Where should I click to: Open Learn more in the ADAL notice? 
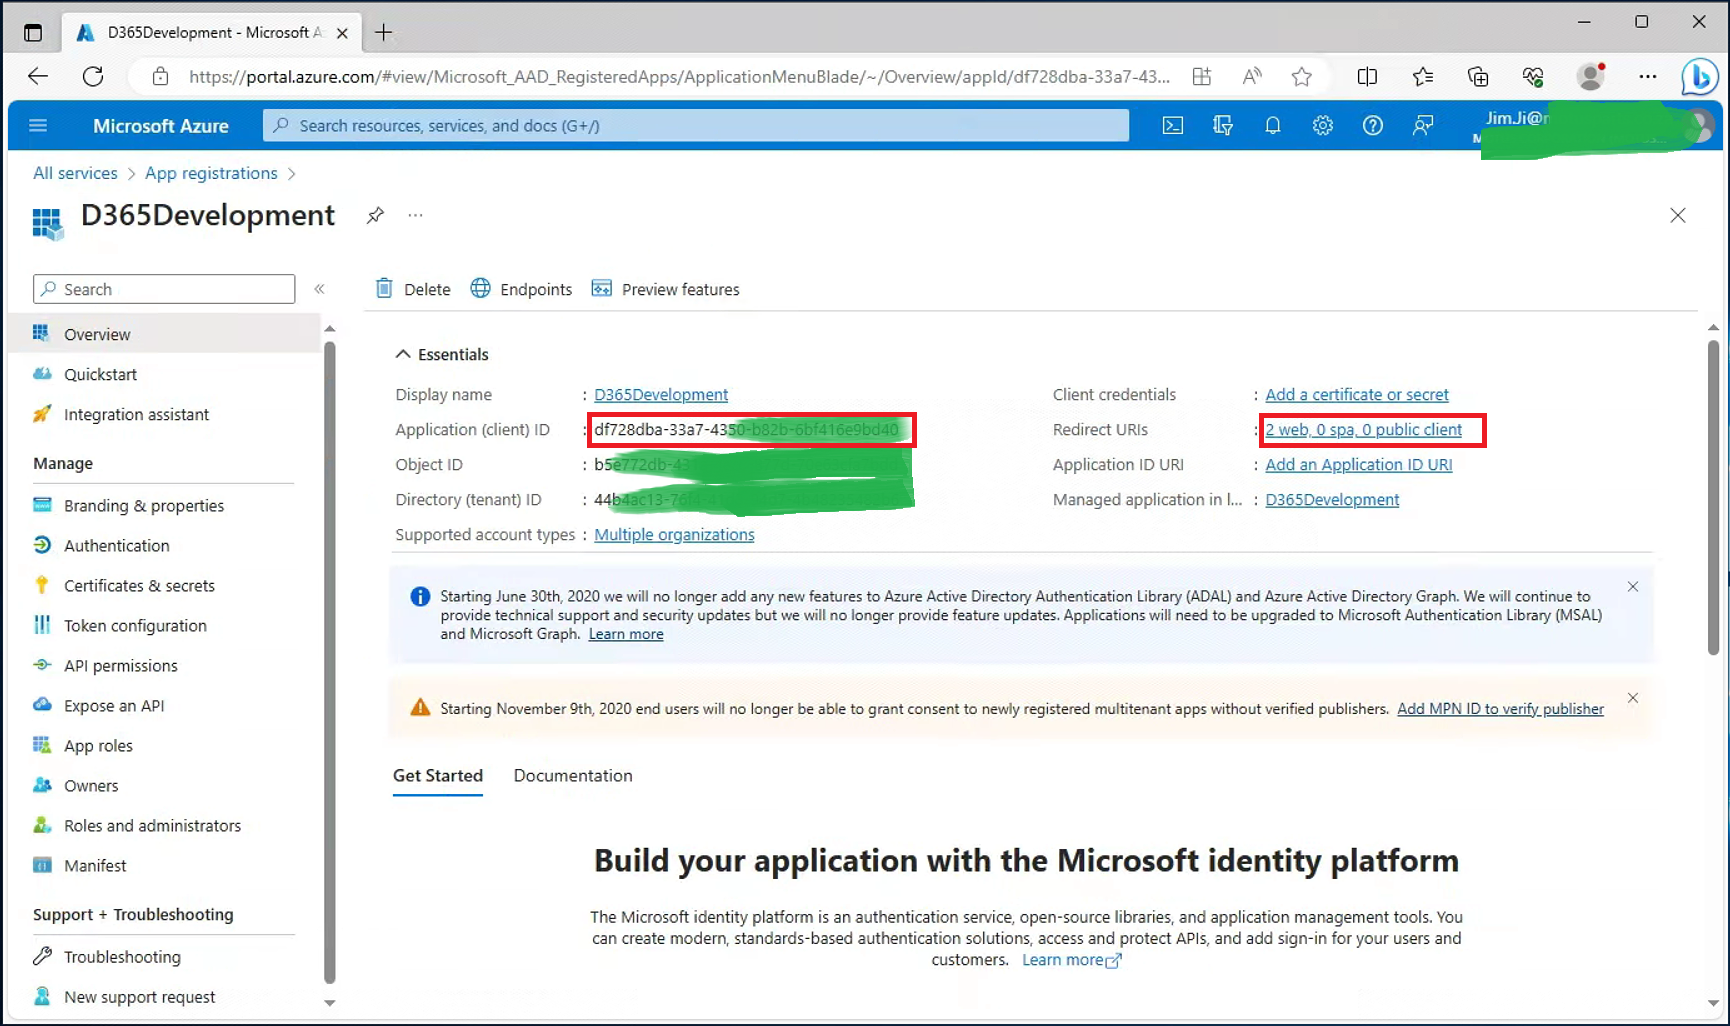[626, 634]
